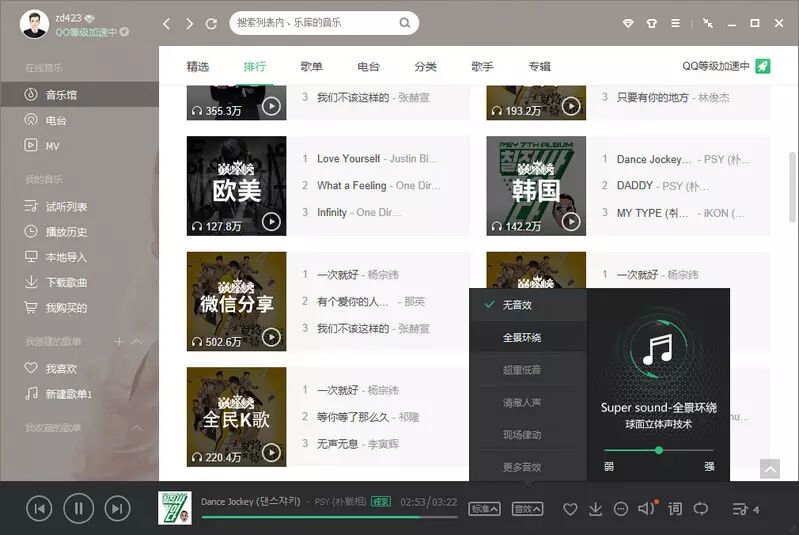Screen dimensions: 799x535
Task: Click the QQ level rocket icon
Action: [762, 66]
